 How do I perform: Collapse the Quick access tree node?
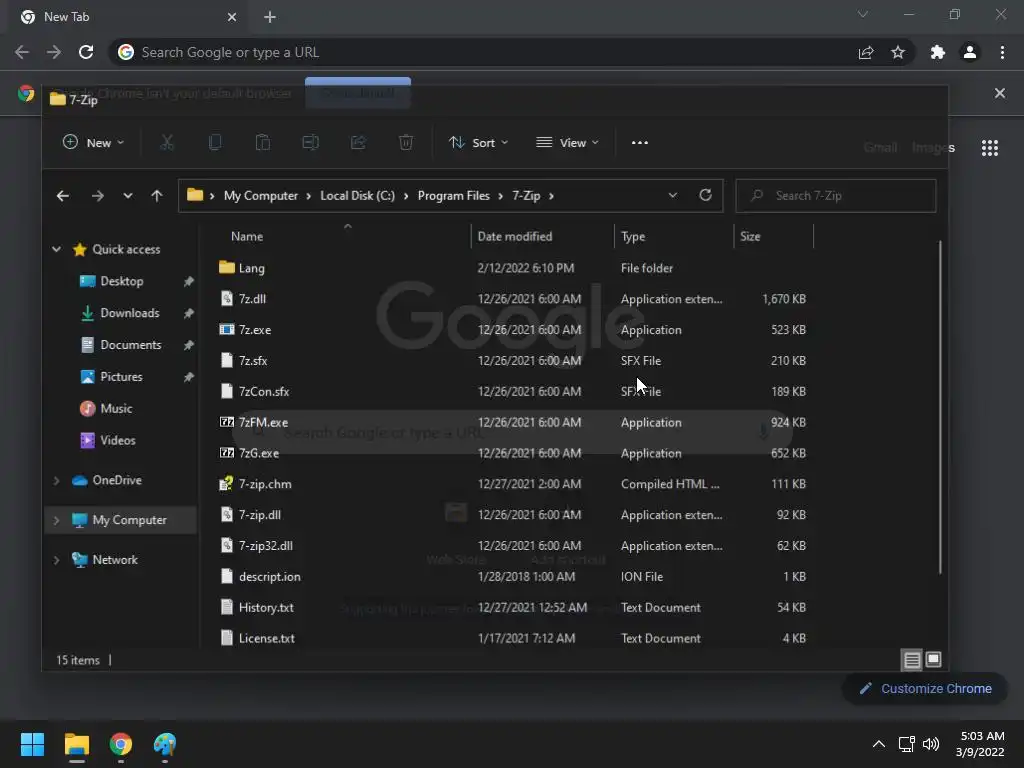pos(57,249)
